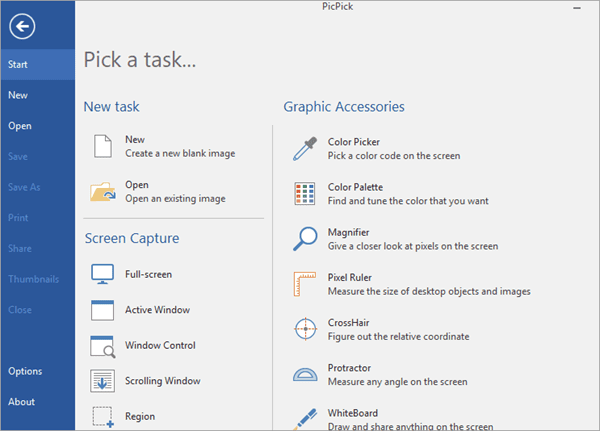The image size is (600, 431).
Task: Click the Protractor icon
Action: coord(305,375)
